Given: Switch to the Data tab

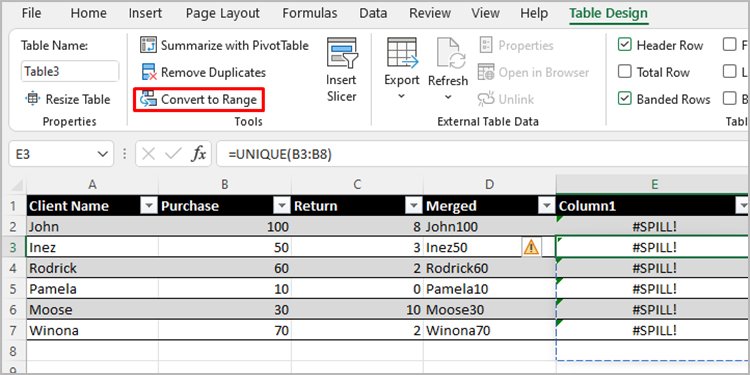Looking at the screenshot, I should 373,13.
